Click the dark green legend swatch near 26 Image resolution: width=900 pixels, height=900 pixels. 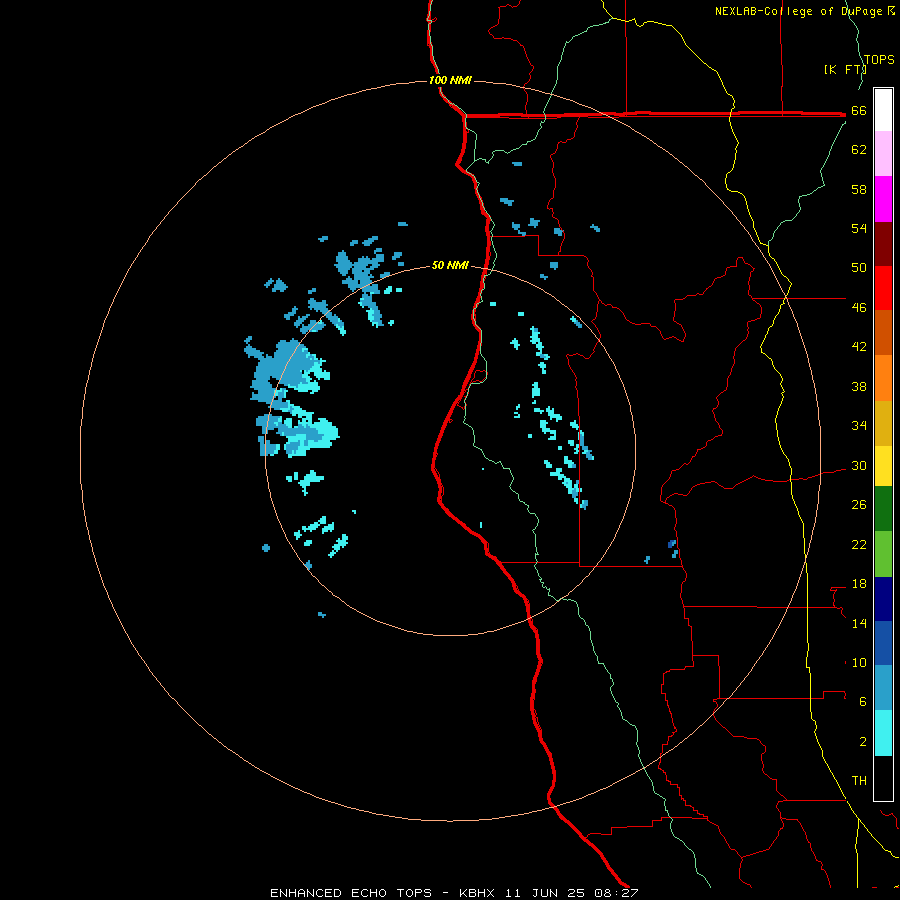tap(883, 509)
